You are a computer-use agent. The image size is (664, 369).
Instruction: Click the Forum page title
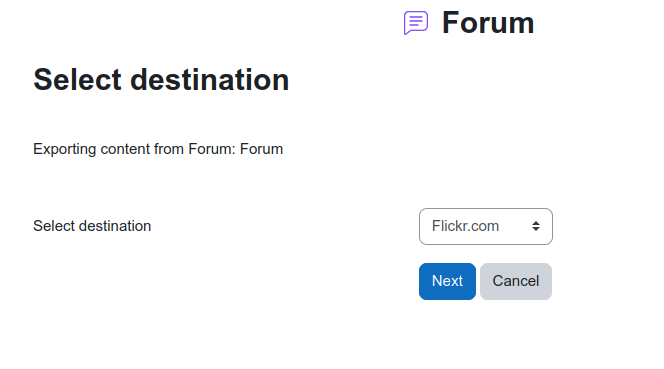pos(488,23)
